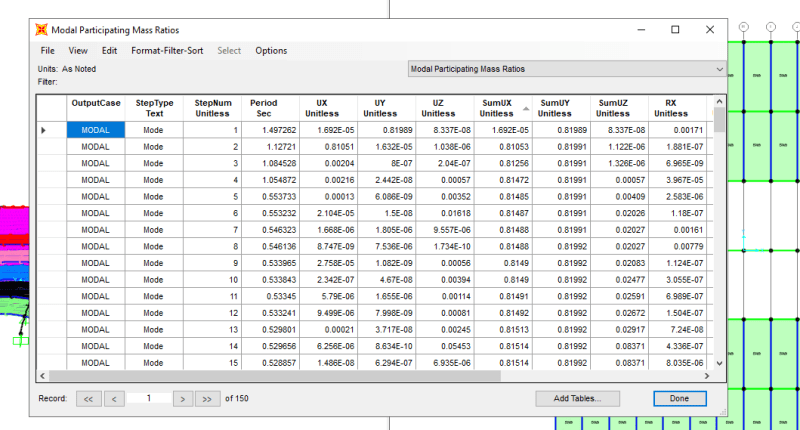
Task: Click StepNum cell 8
Action: pos(212,246)
